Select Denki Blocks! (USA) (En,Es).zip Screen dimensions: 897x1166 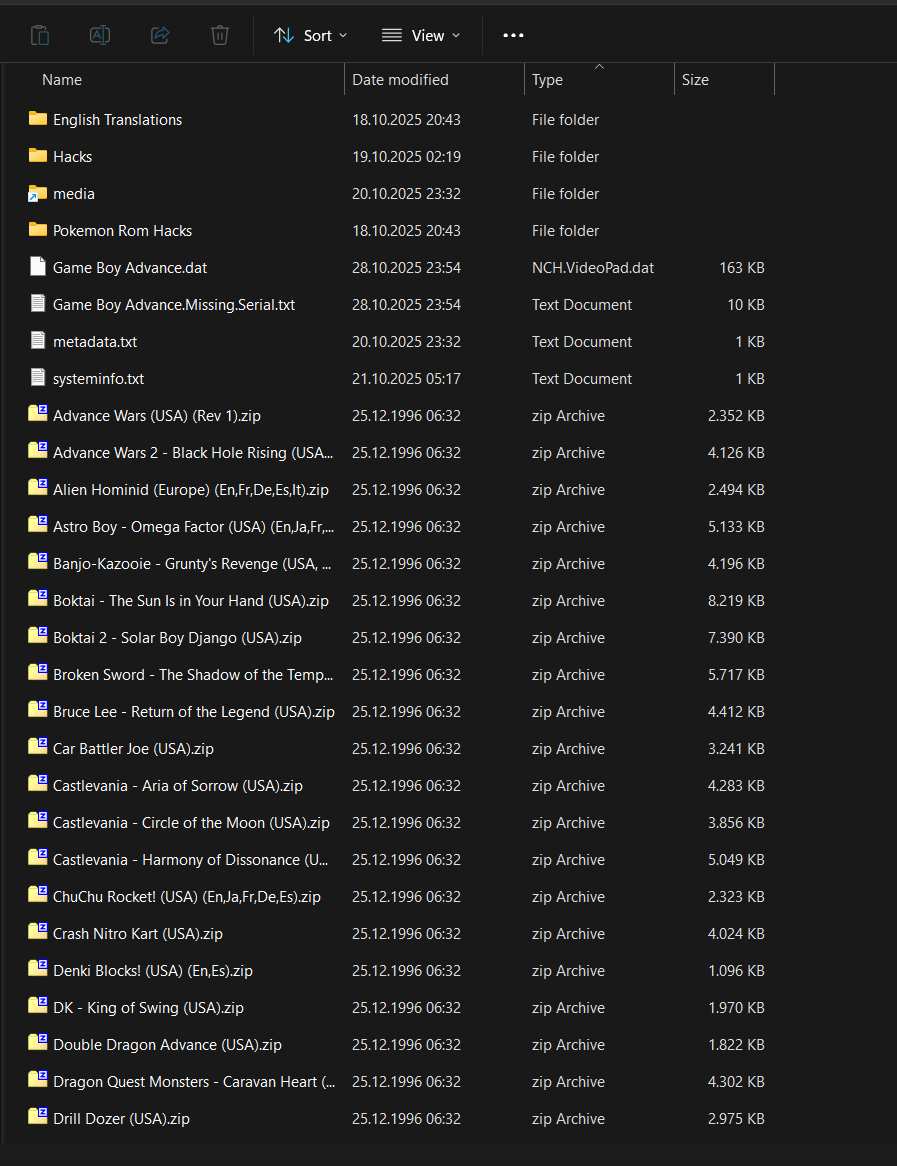[x=152, y=971]
